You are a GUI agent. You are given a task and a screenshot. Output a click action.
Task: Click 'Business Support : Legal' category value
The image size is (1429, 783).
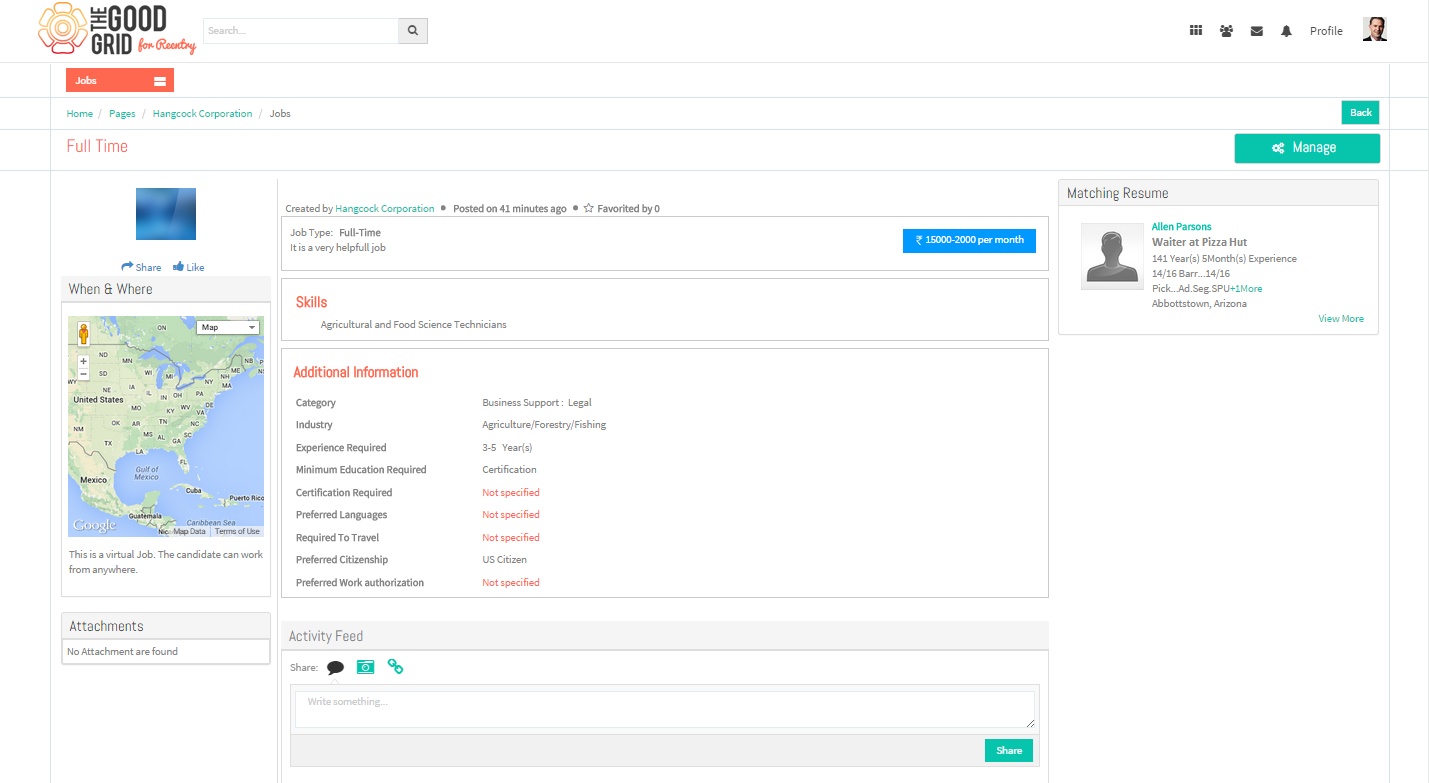pos(537,403)
